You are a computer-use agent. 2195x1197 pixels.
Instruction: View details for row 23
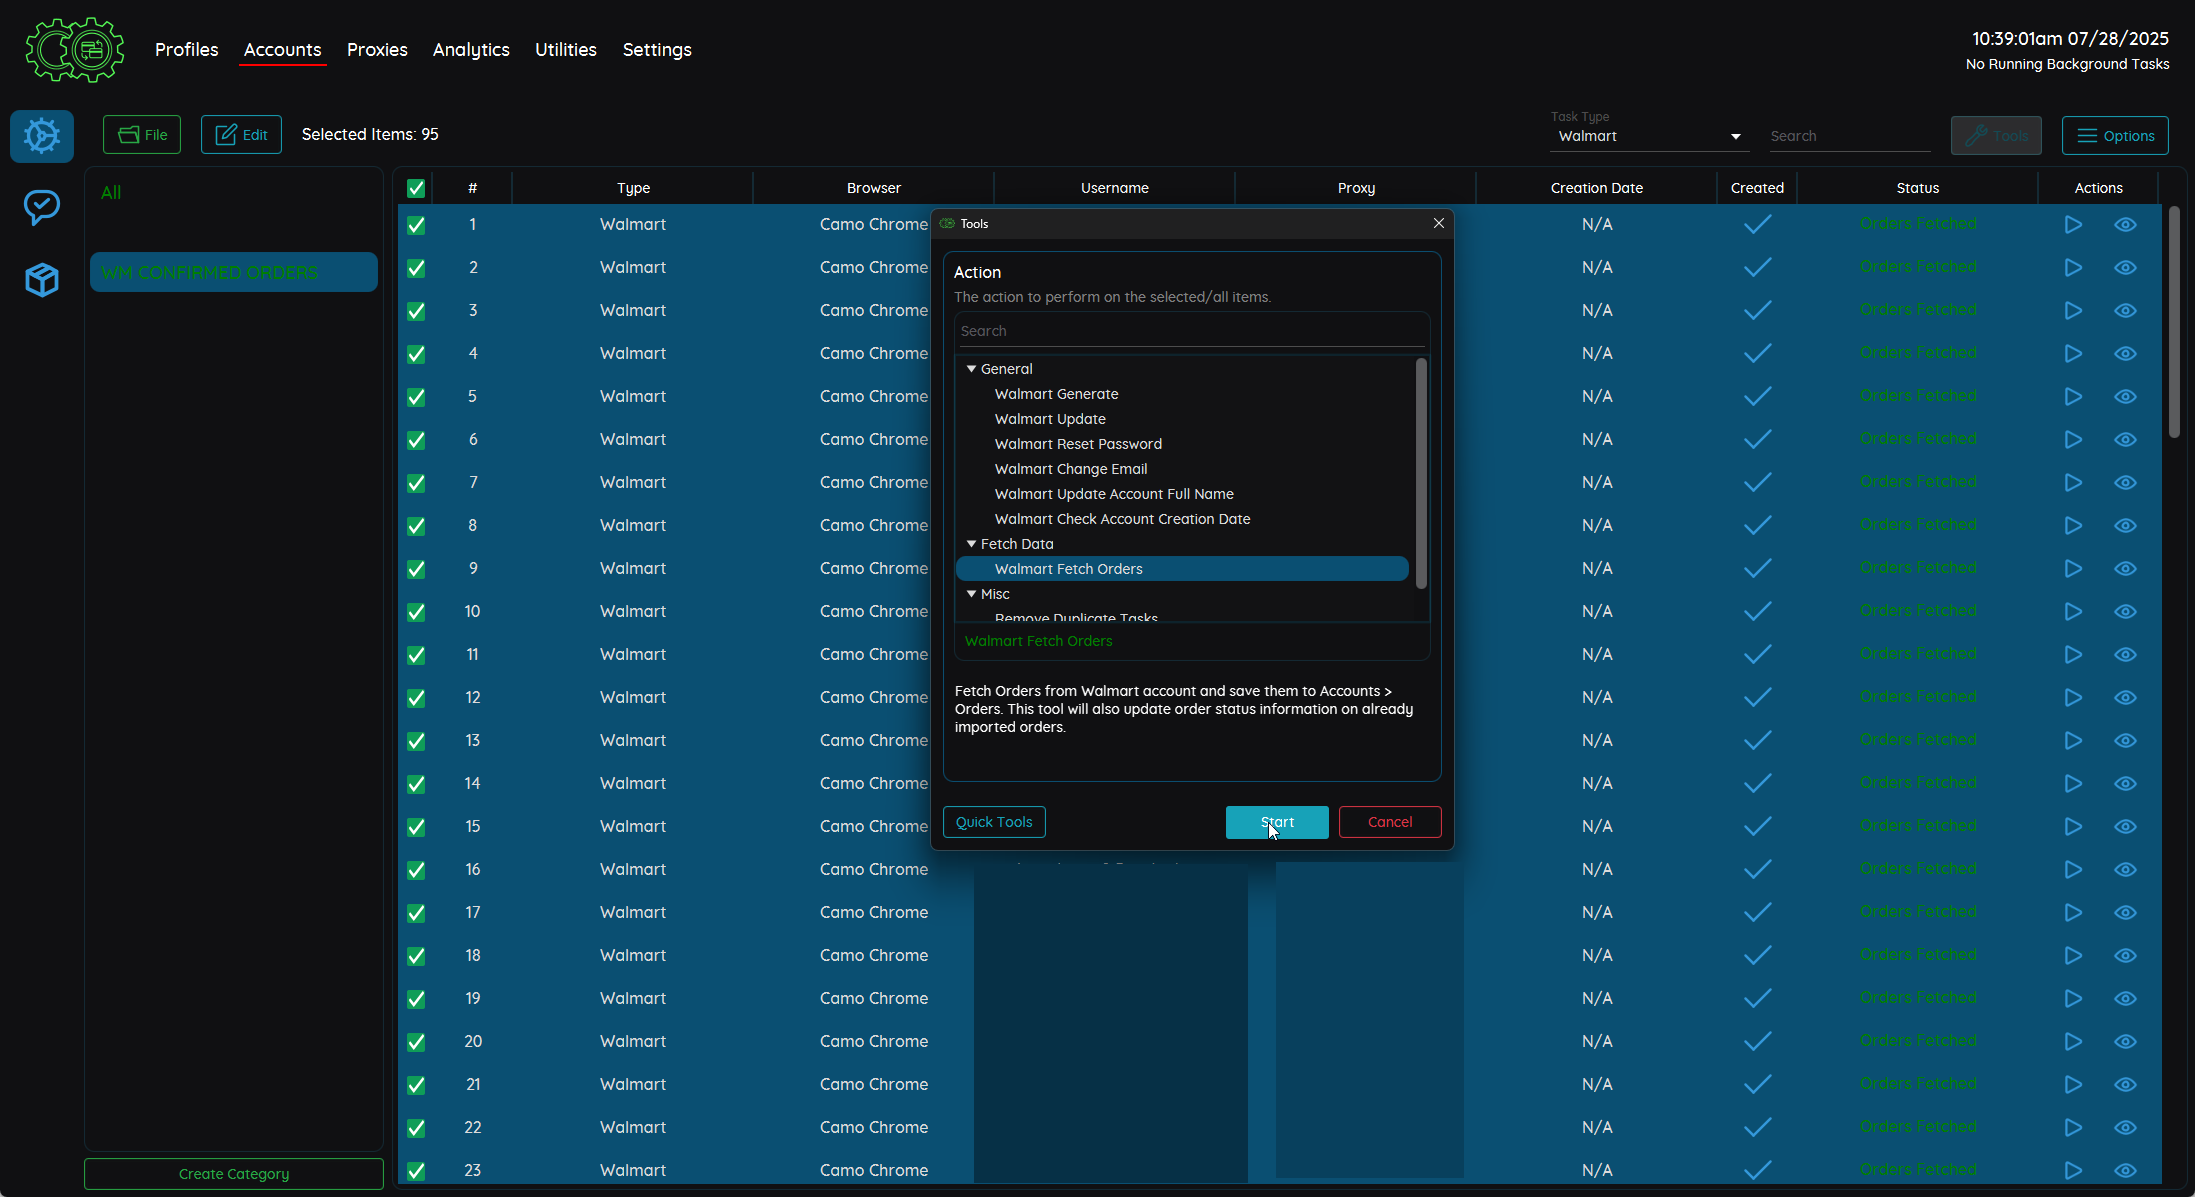tap(2125, 1171)
